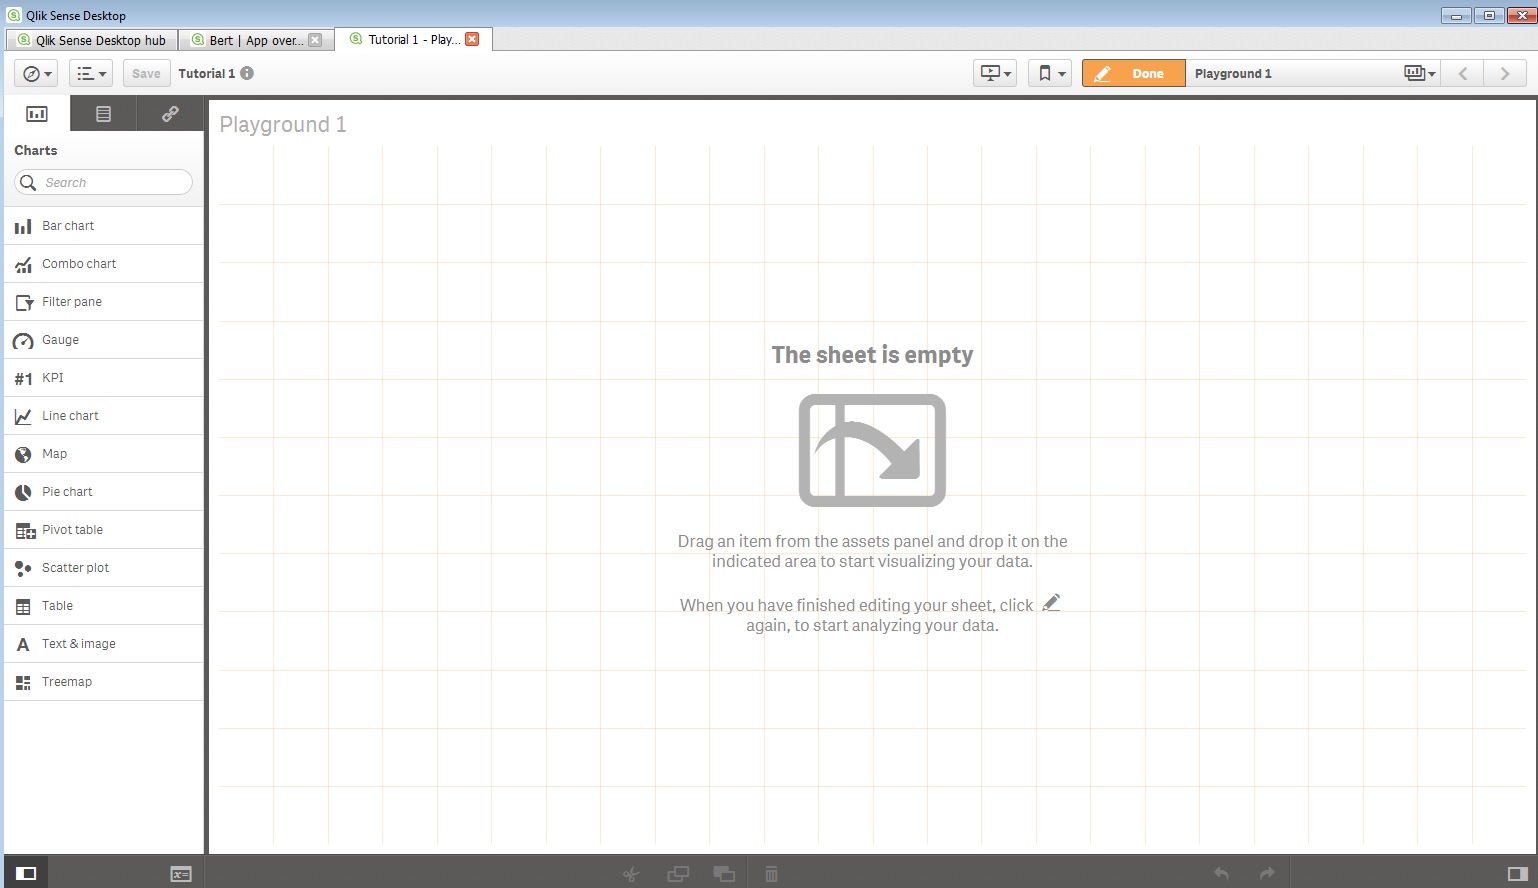Image resolution: width=1538 pixels, height=888 pixels.
Task: Click the copy icon in bottom bar
Action: click(x=678, y=874)
